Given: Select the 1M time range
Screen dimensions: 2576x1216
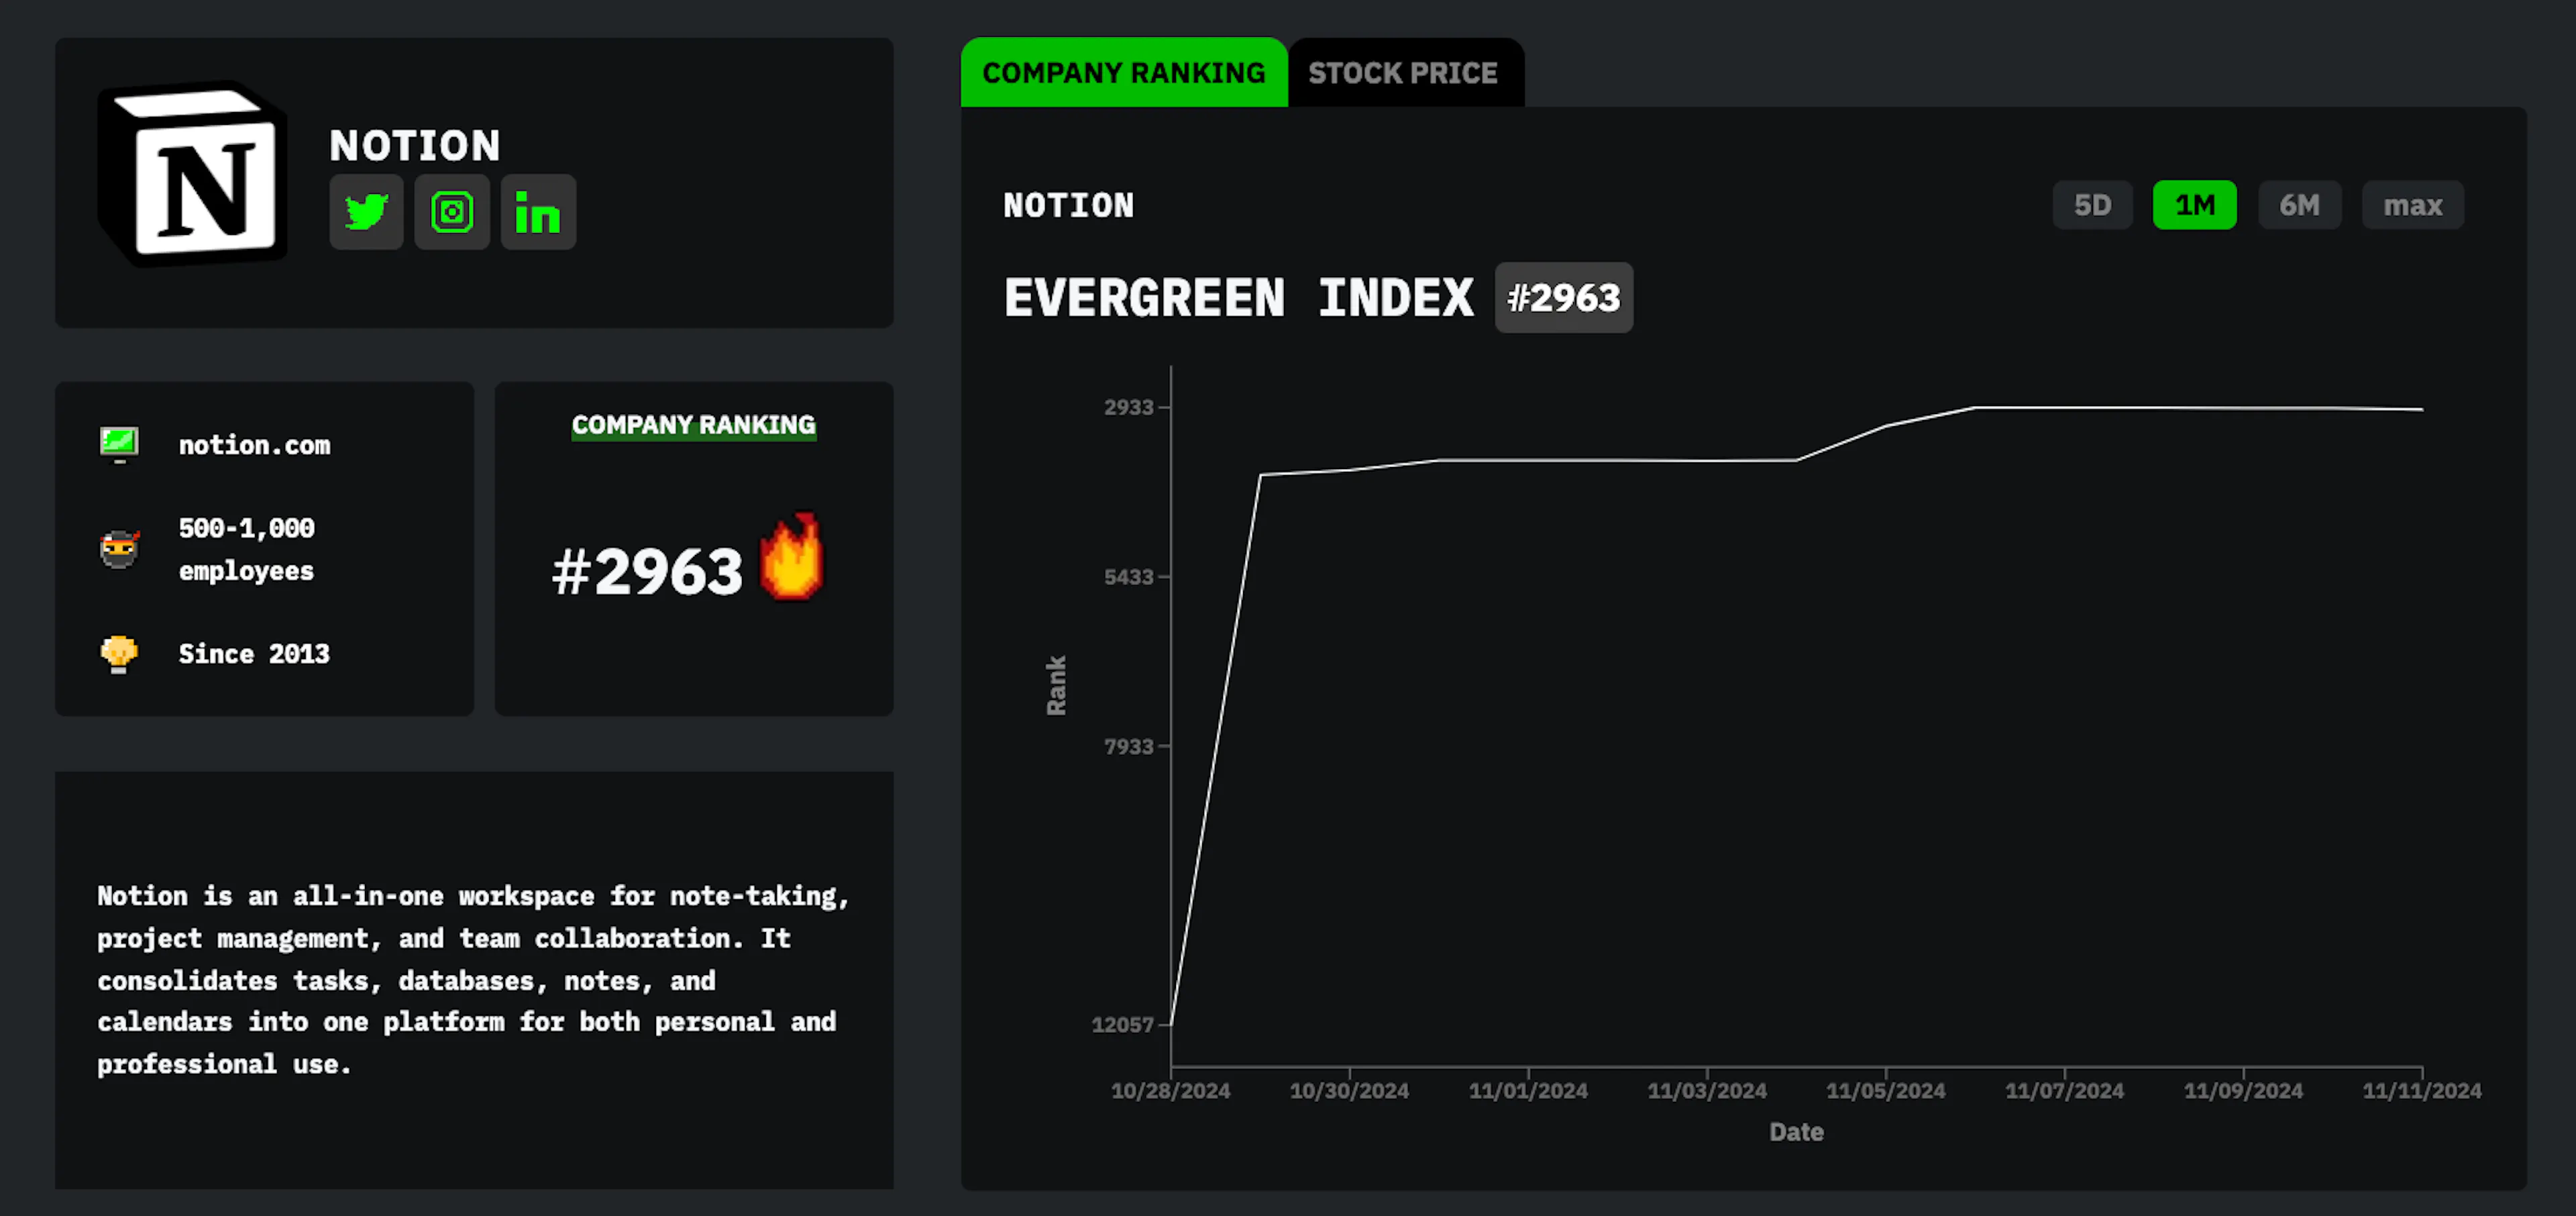Looking at the screenshot, I should [2195, 205].
